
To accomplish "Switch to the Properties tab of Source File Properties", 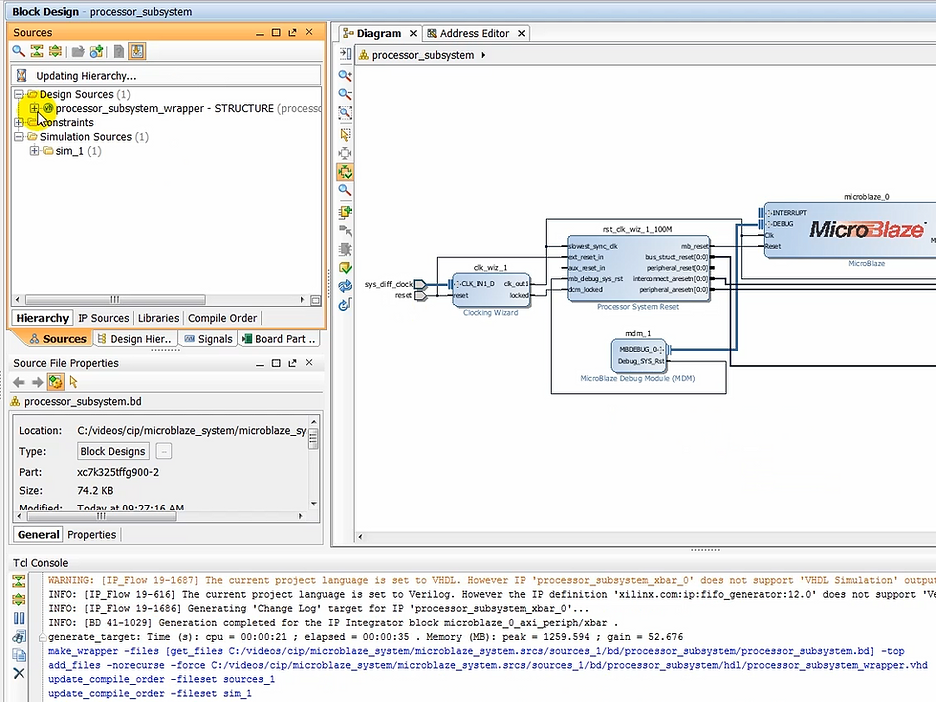I will click(x=91, y=534).
